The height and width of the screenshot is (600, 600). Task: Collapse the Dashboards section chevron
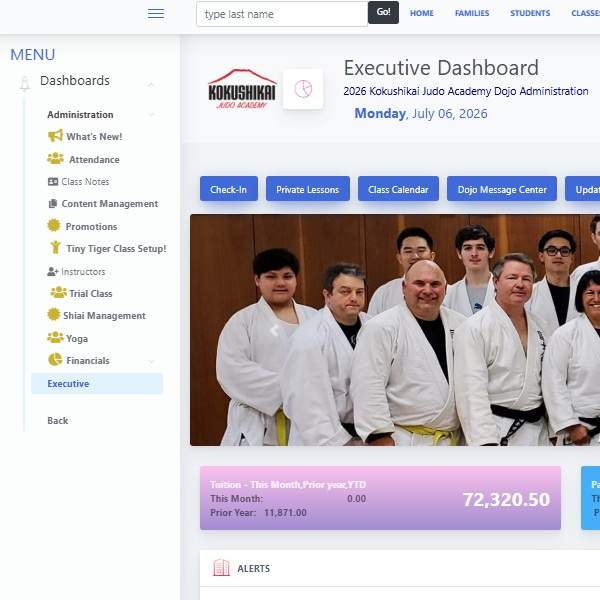(151, 85)
